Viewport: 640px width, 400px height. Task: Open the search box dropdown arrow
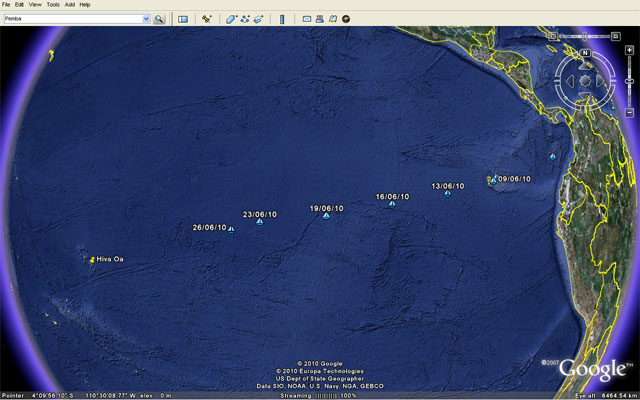(146, 19)
